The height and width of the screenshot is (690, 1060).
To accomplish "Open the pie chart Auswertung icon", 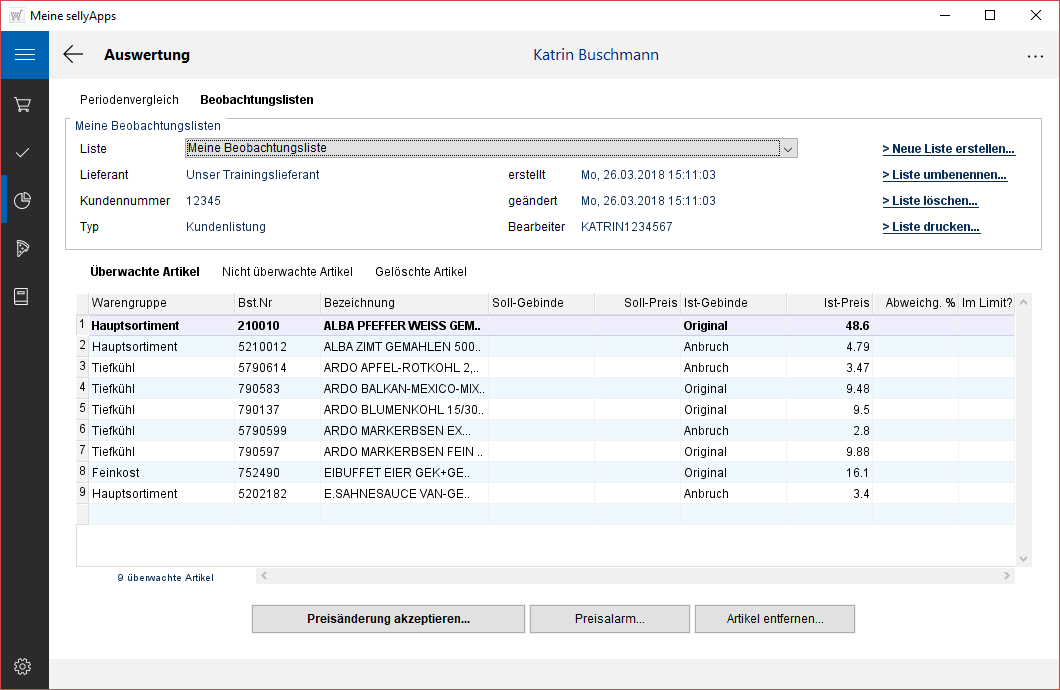I will pyautogui.click(x=24, y=201).
